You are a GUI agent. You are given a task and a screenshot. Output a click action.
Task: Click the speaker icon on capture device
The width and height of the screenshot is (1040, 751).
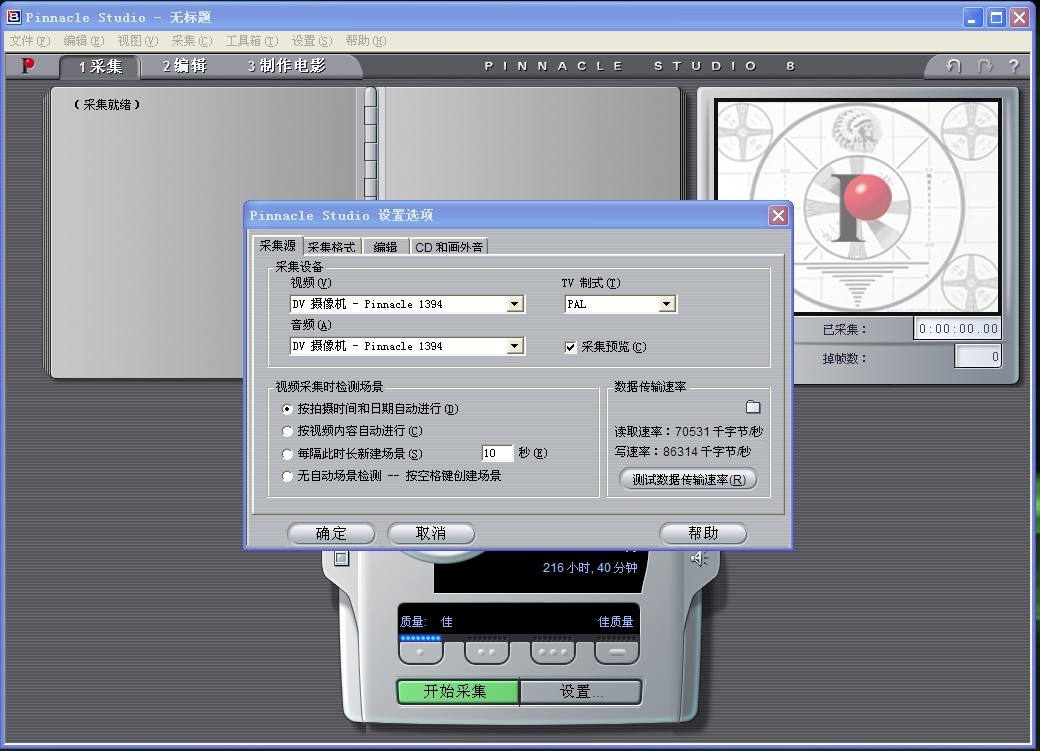click(699, 558)
